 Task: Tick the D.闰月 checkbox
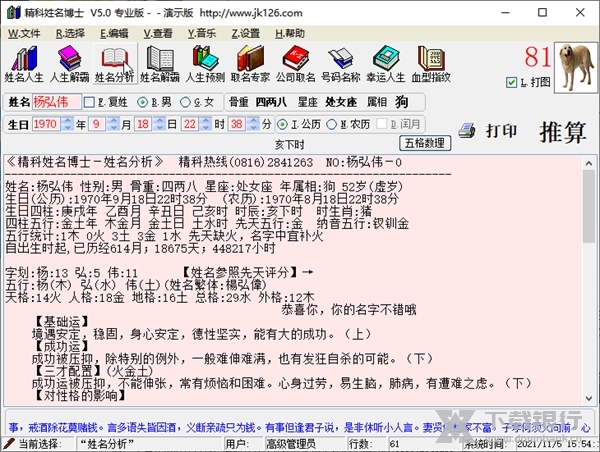click(x=382, y=124)
